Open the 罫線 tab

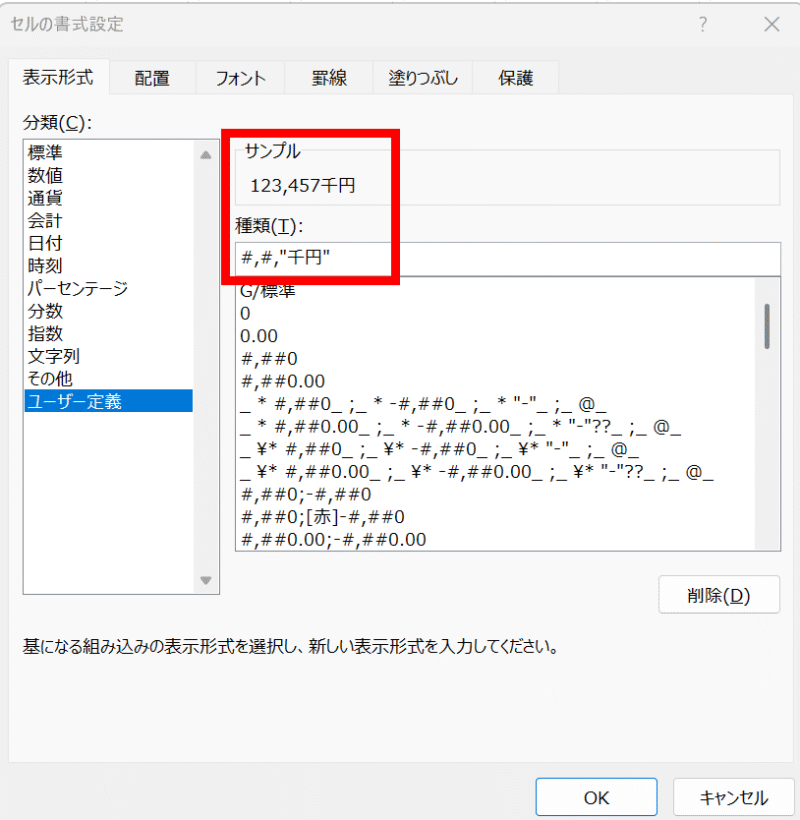(x=329, y=78)
